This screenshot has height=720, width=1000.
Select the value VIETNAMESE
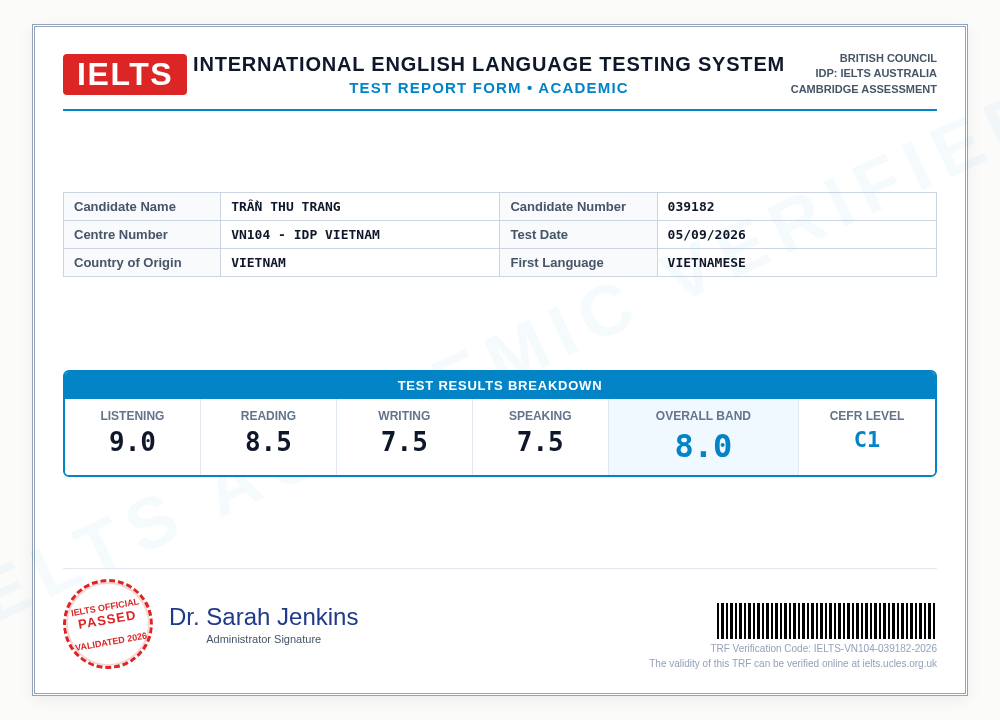pyautogui.click(x=707, y=263)
